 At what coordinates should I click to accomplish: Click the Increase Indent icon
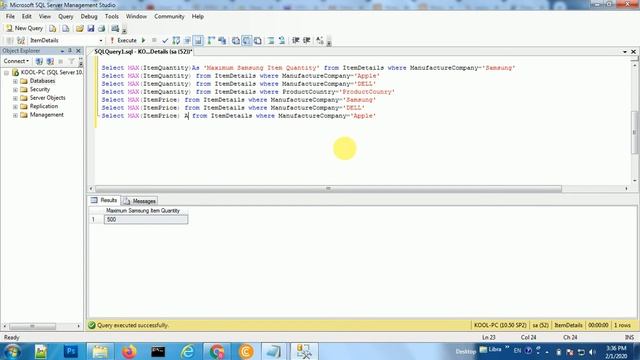tap(307, 40)
